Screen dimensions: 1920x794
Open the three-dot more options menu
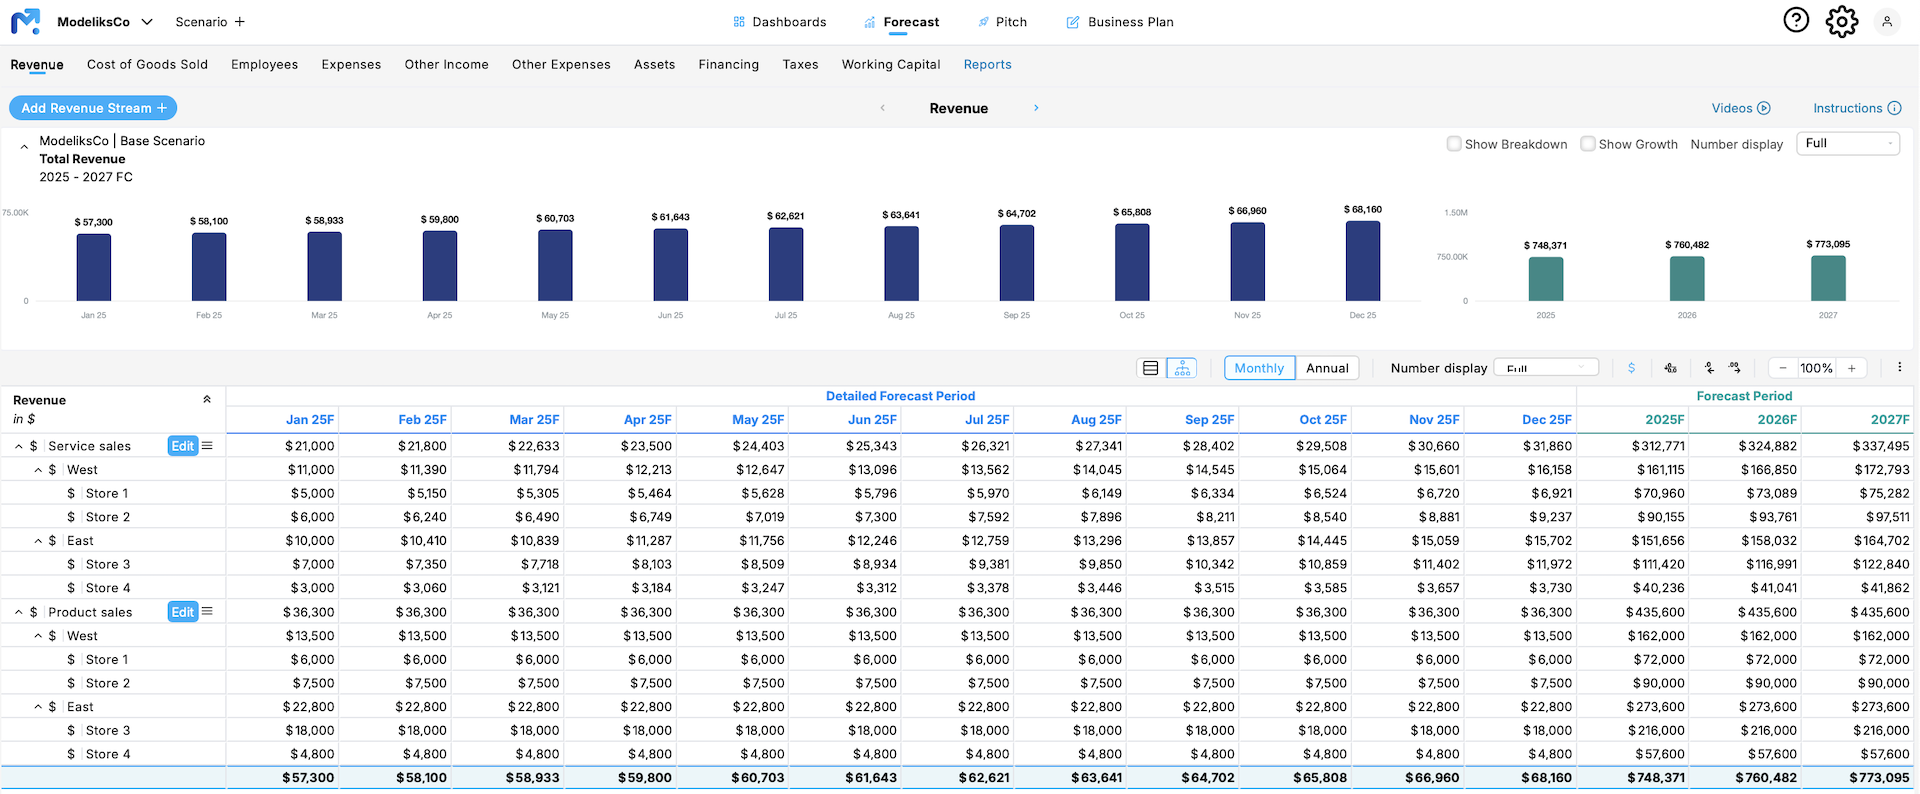coord(1899,367)
